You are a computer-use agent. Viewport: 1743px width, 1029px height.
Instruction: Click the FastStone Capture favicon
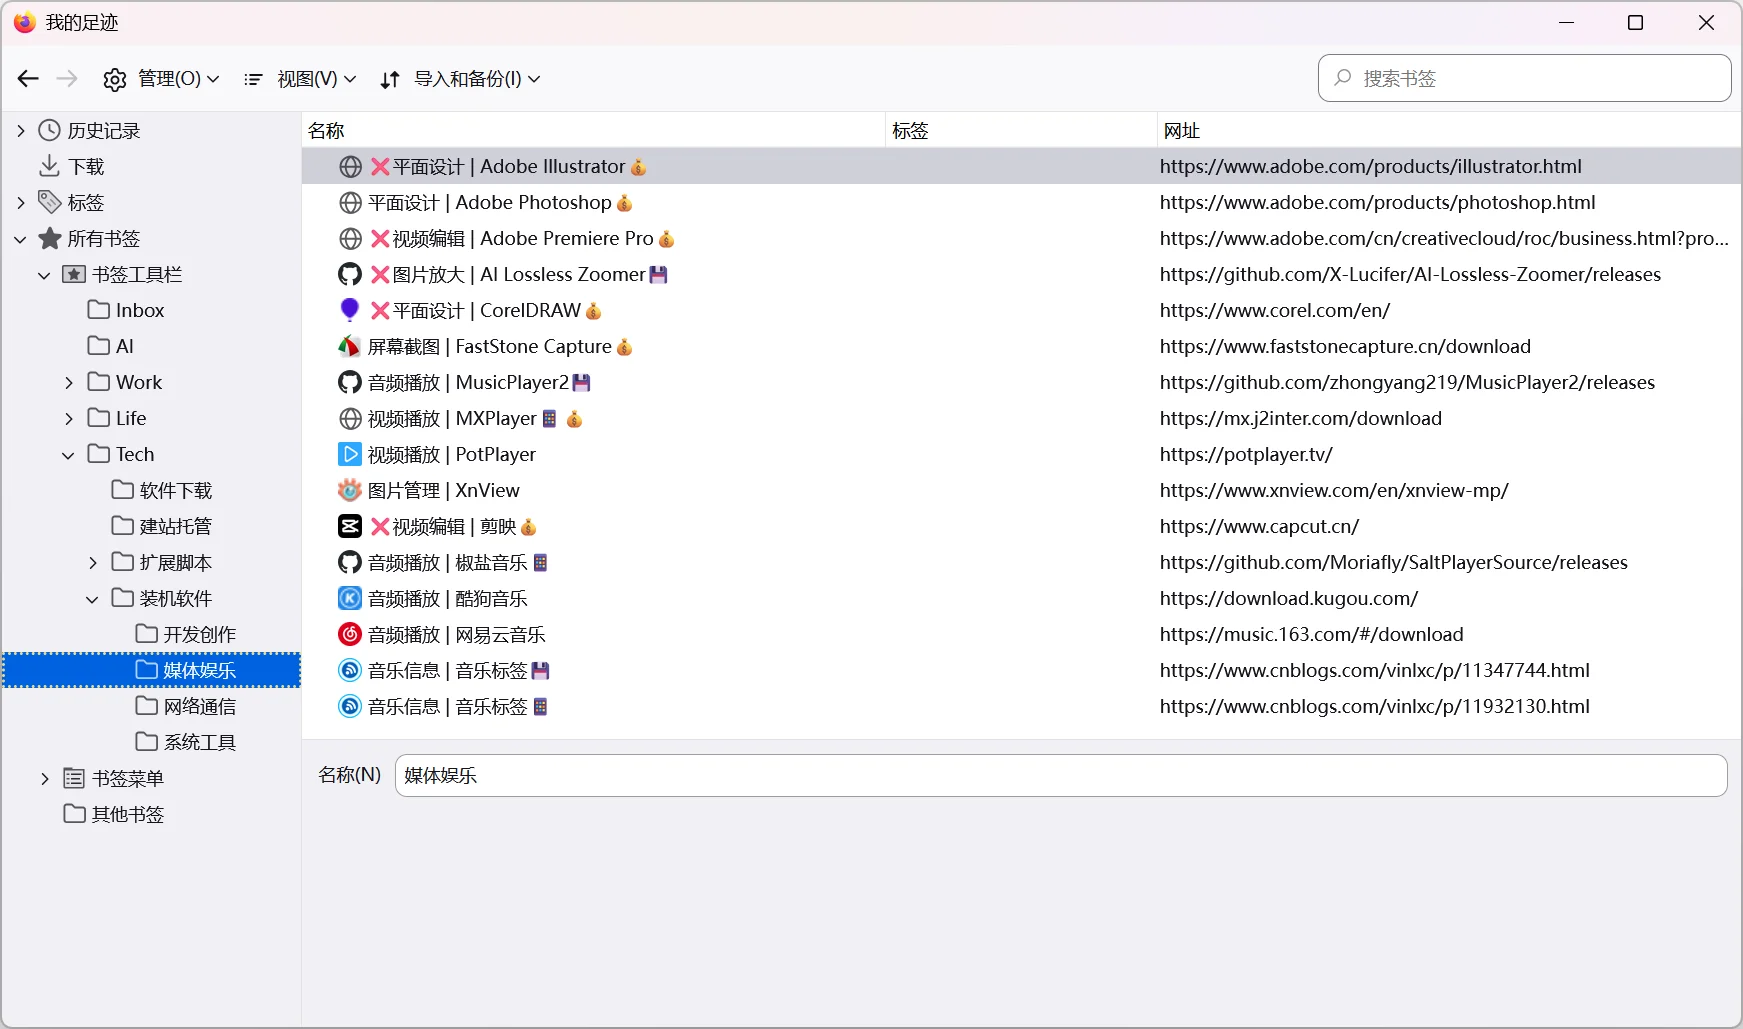click(x=350, y=347)
